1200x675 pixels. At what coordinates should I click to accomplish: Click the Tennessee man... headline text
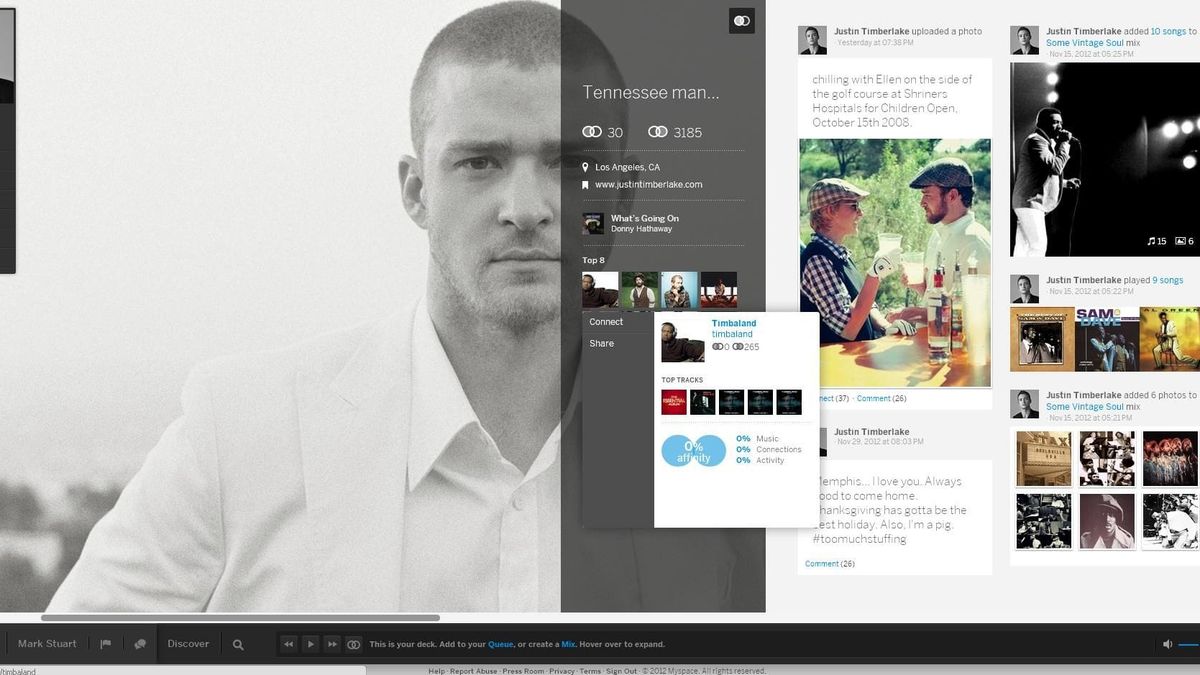tap(650, 93)
